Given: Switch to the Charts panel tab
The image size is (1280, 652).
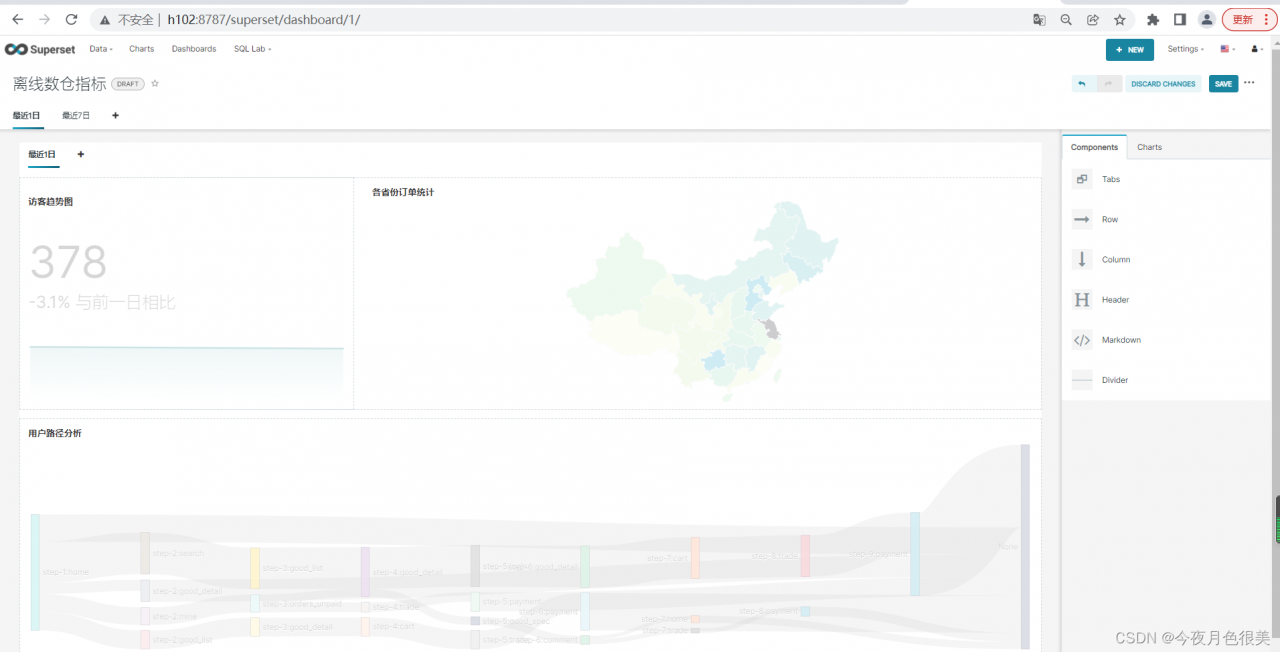Looking at the screenshot, I should click(x=1149, y=147).
